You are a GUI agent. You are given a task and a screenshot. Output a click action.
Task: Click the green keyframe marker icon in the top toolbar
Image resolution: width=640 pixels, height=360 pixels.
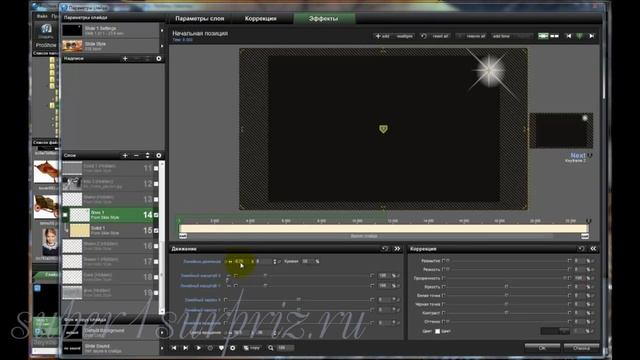580,36
